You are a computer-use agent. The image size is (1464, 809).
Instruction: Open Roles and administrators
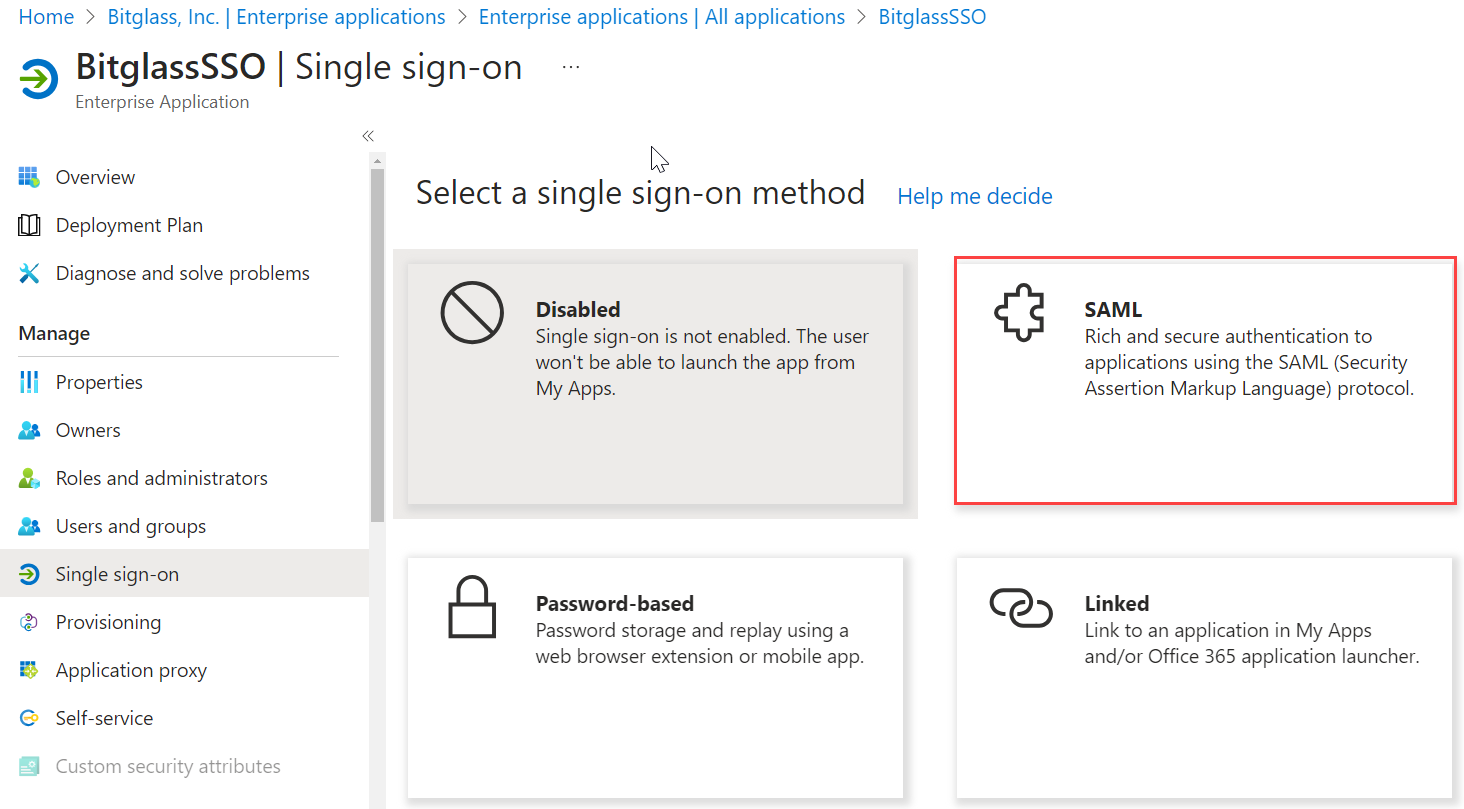(x=161, y=477)
